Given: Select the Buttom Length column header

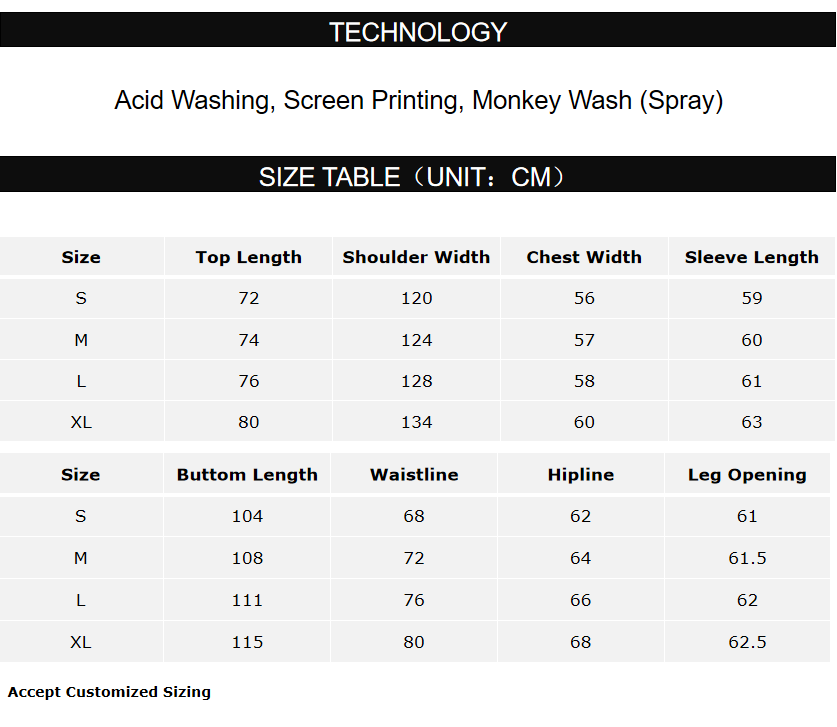Looking at the screenshot, I should click(x=247, y=475).
